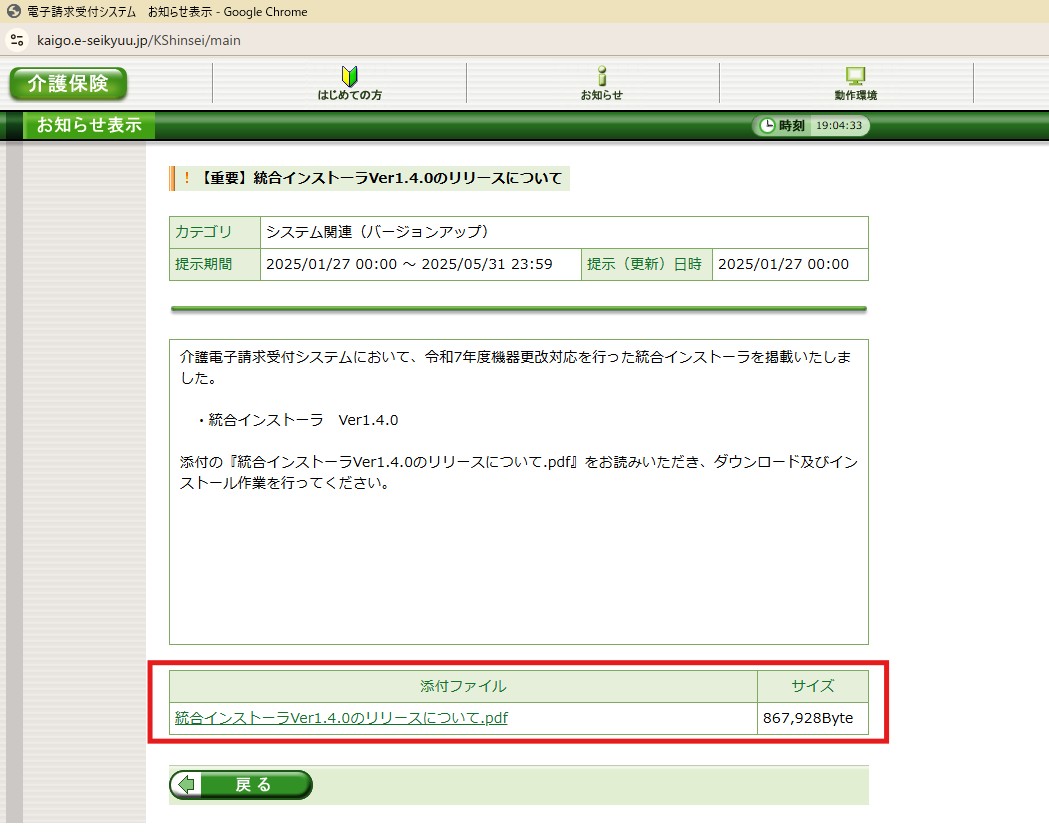Click the orange exclamation mark in heading
The width and height of the screenshot is (1049, 839).
186,179
